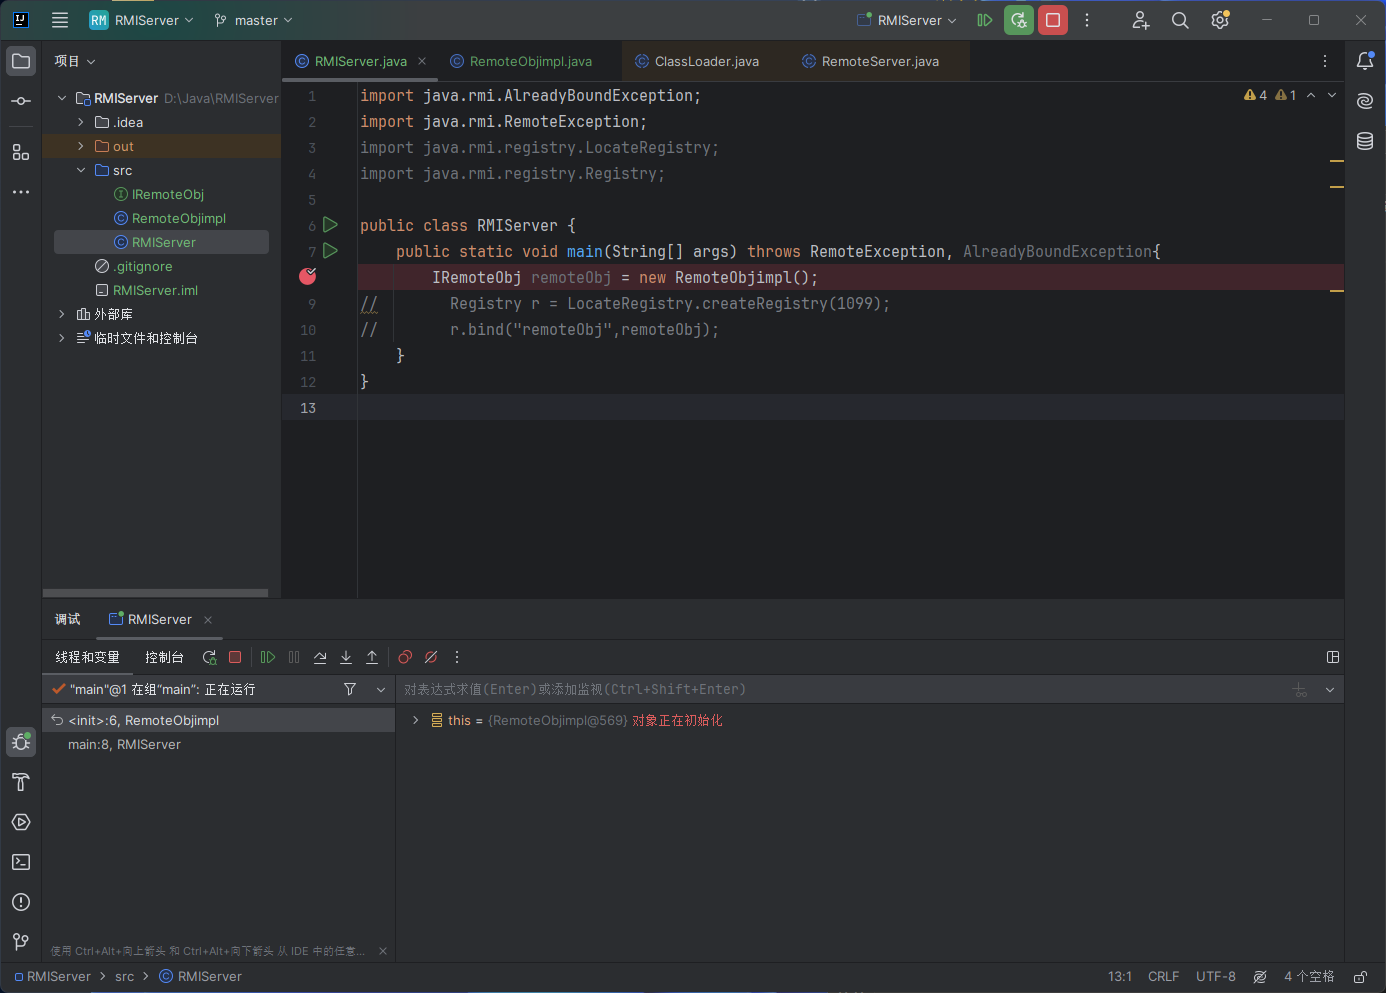The height and width of the screenshot is (993, 1386).
Task: Toggle mute breakpoints in debugger
Action: pos(431,657)
